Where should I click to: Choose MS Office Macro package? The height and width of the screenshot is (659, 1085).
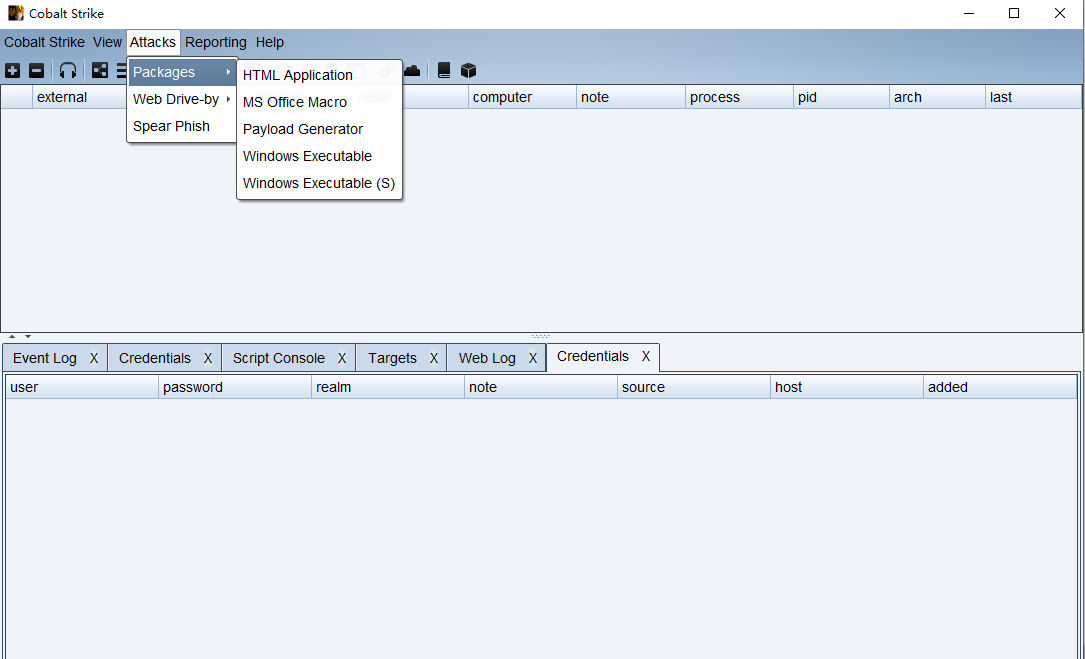point(319,102)
